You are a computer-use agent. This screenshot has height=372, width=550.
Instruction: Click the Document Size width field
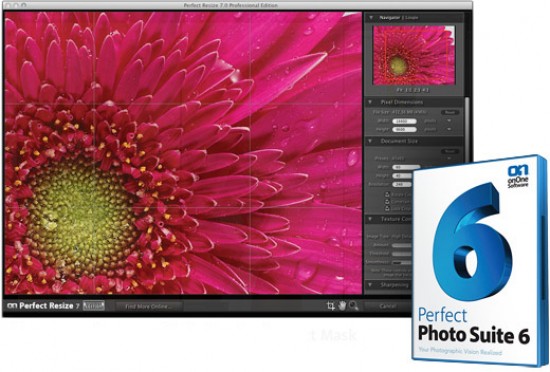[x=406, y=167]
